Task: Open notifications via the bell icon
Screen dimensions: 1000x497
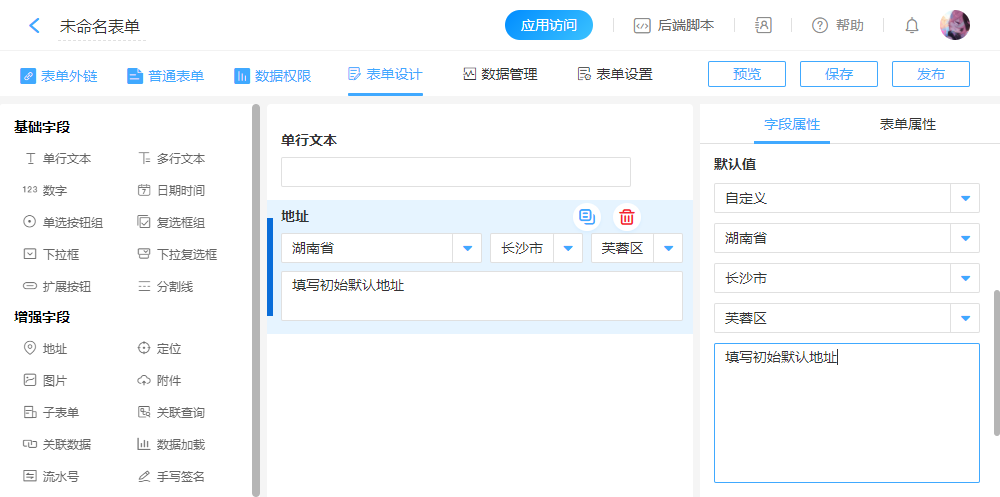Action: tap(911, 26)
